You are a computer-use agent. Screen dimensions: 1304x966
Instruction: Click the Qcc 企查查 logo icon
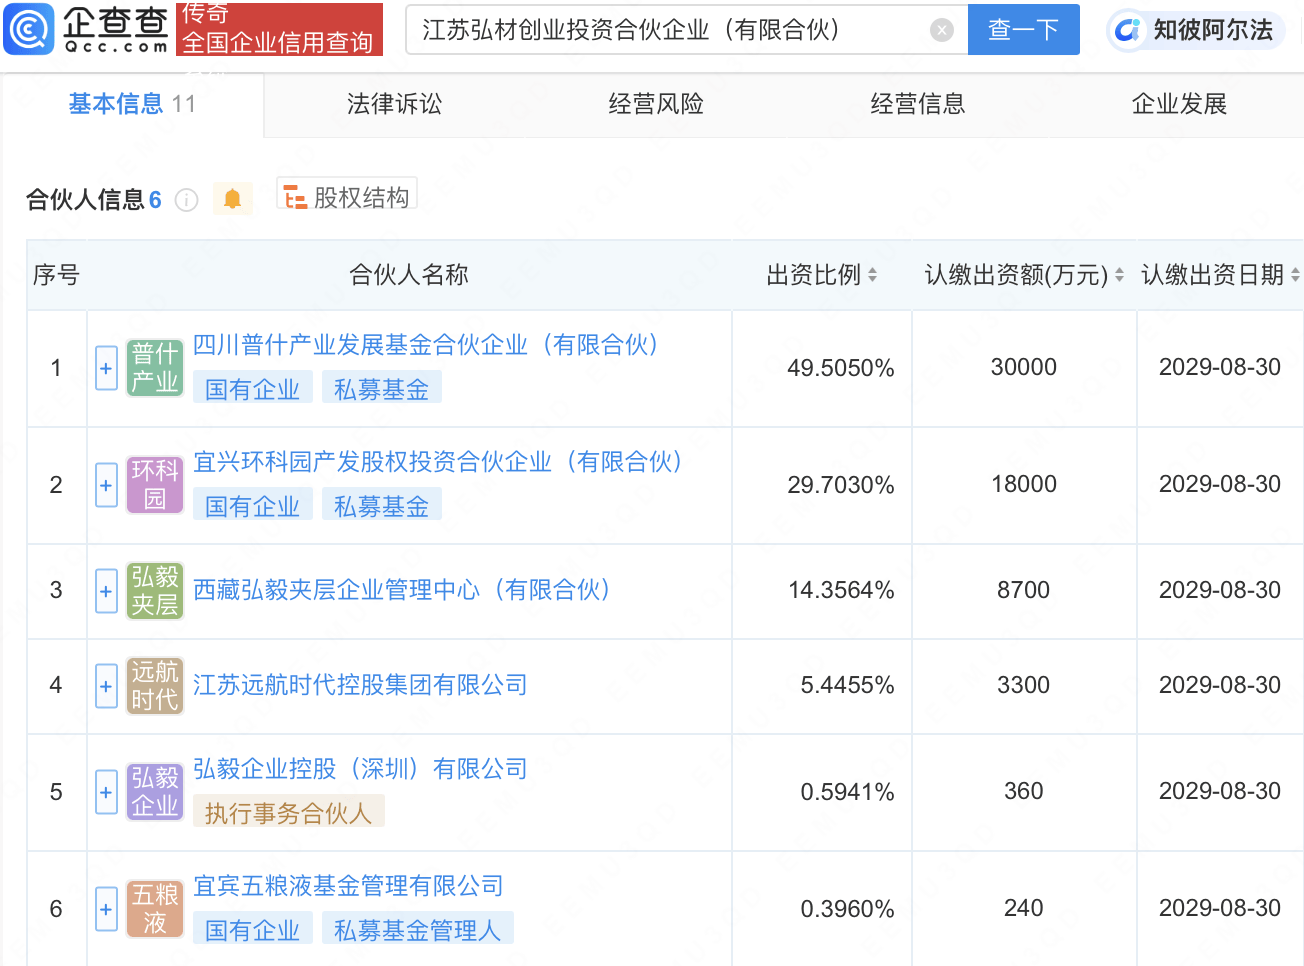click(x=29, y=29)
